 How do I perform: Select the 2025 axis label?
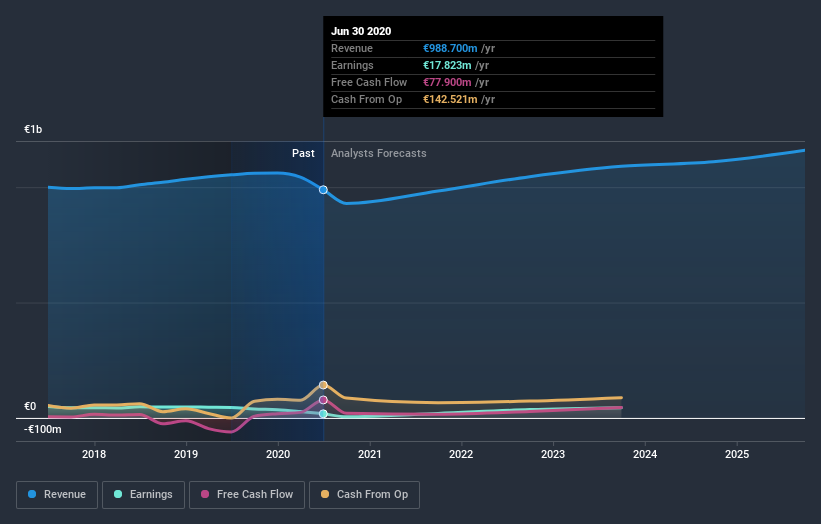point(737,454)
